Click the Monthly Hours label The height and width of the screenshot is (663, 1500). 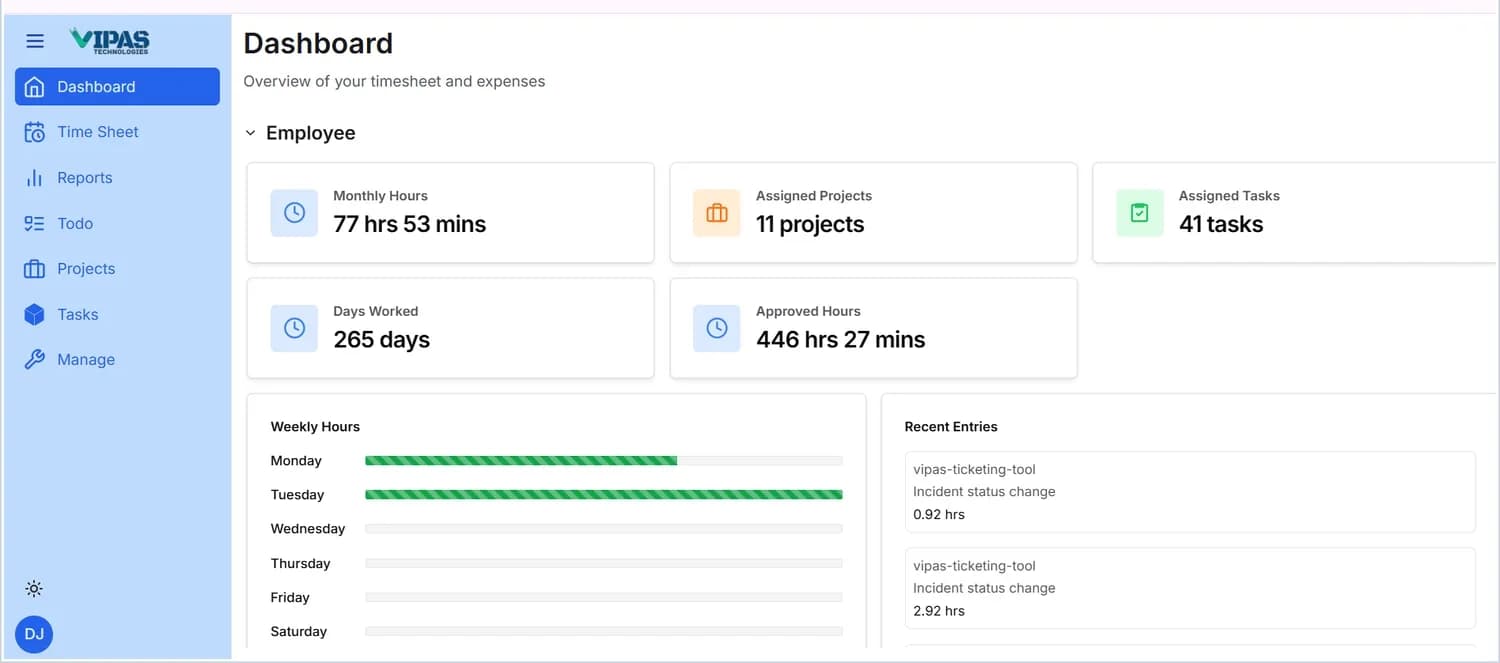380,196
